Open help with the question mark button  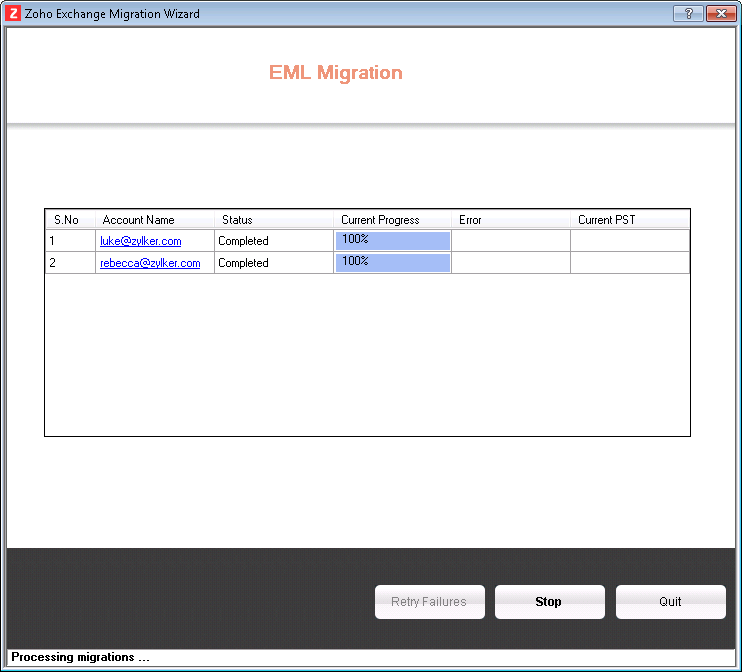(687, 14)
